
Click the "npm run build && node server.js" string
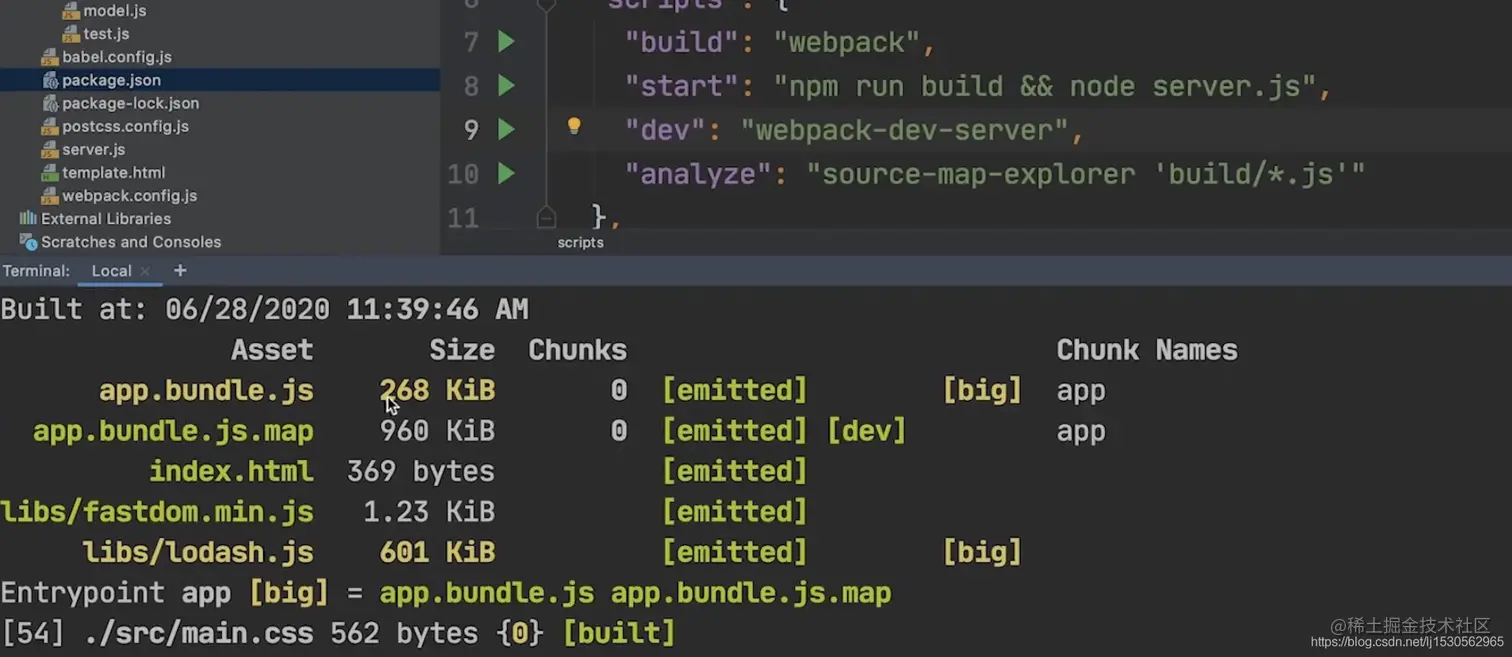1044,86
